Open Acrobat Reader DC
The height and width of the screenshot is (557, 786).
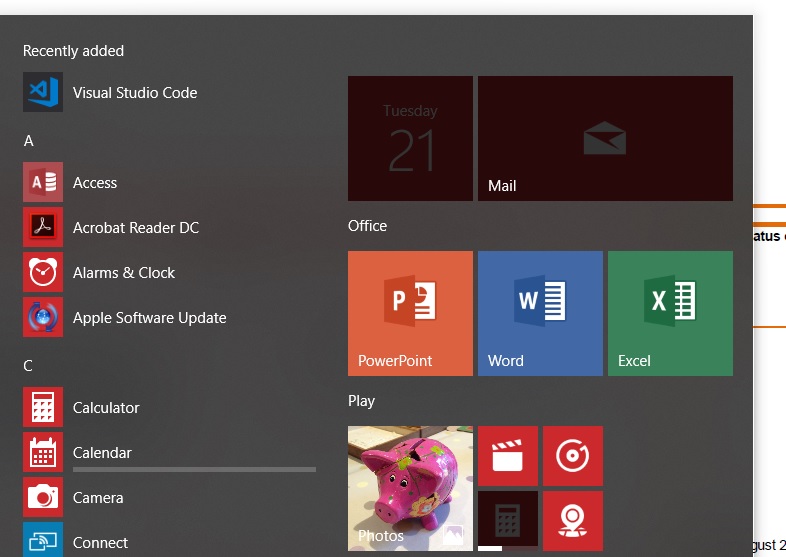(135, 228)
